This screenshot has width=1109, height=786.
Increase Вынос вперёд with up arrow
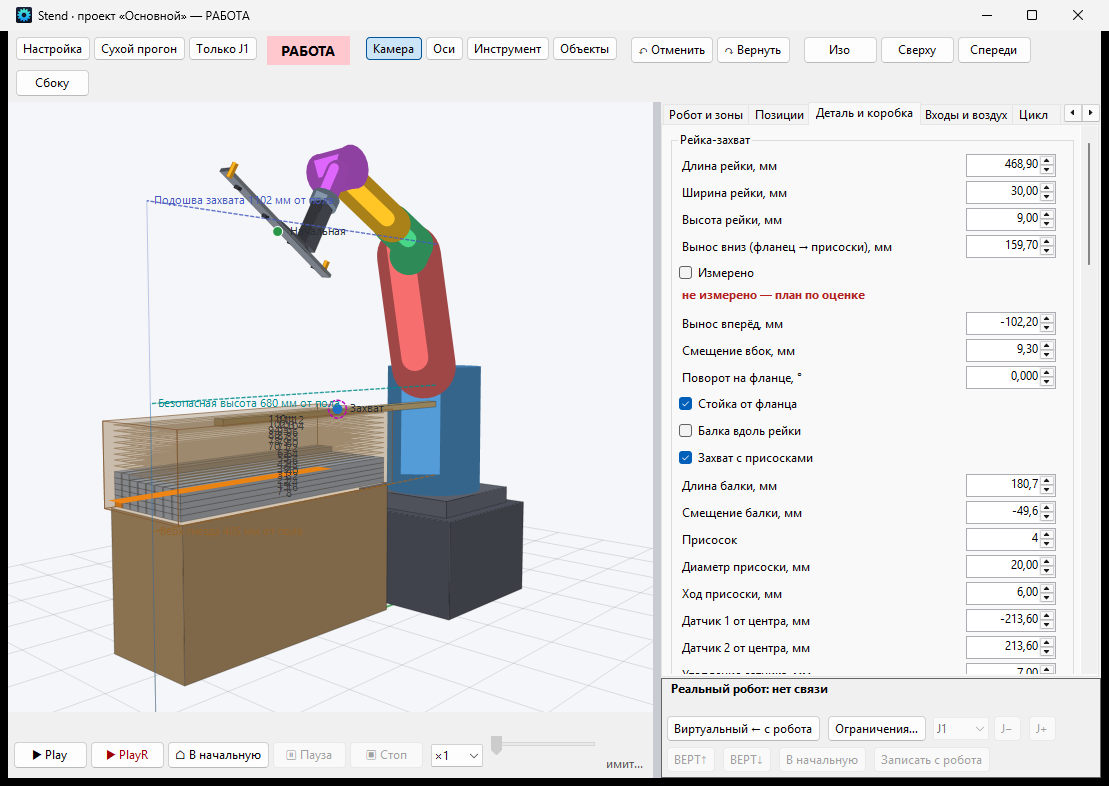click(x=1047, y=318)
